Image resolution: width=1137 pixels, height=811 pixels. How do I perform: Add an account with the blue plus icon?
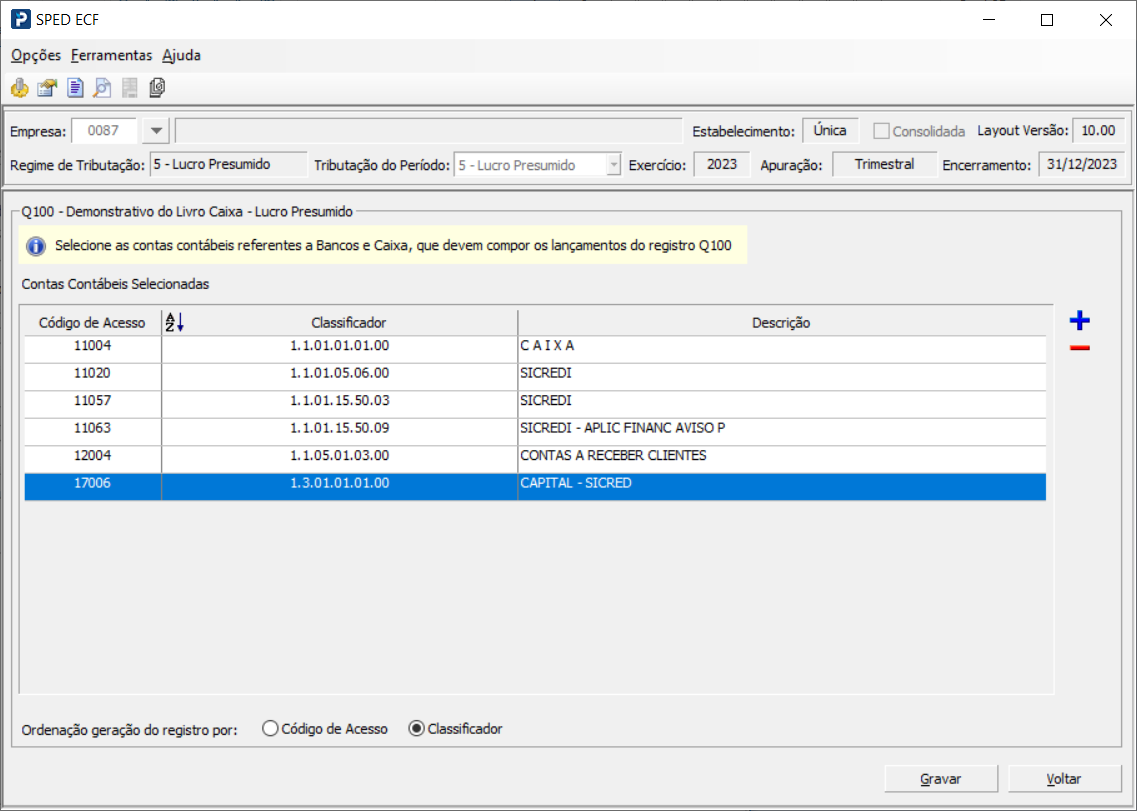coord(1080,320)
